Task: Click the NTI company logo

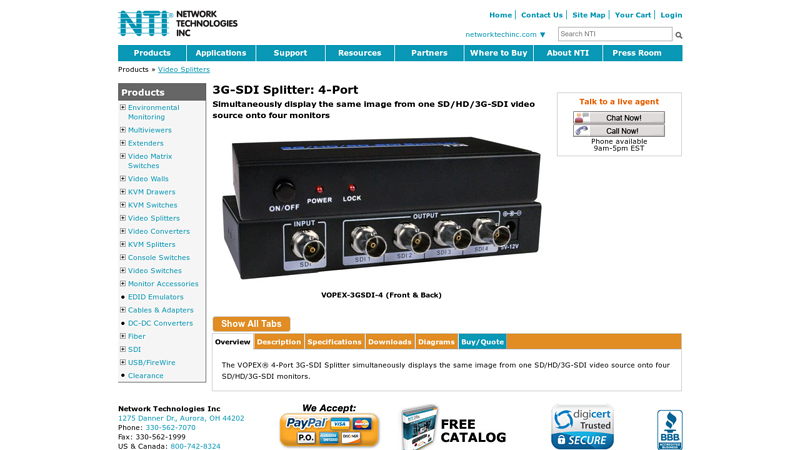Action: (x=178, y=23)
